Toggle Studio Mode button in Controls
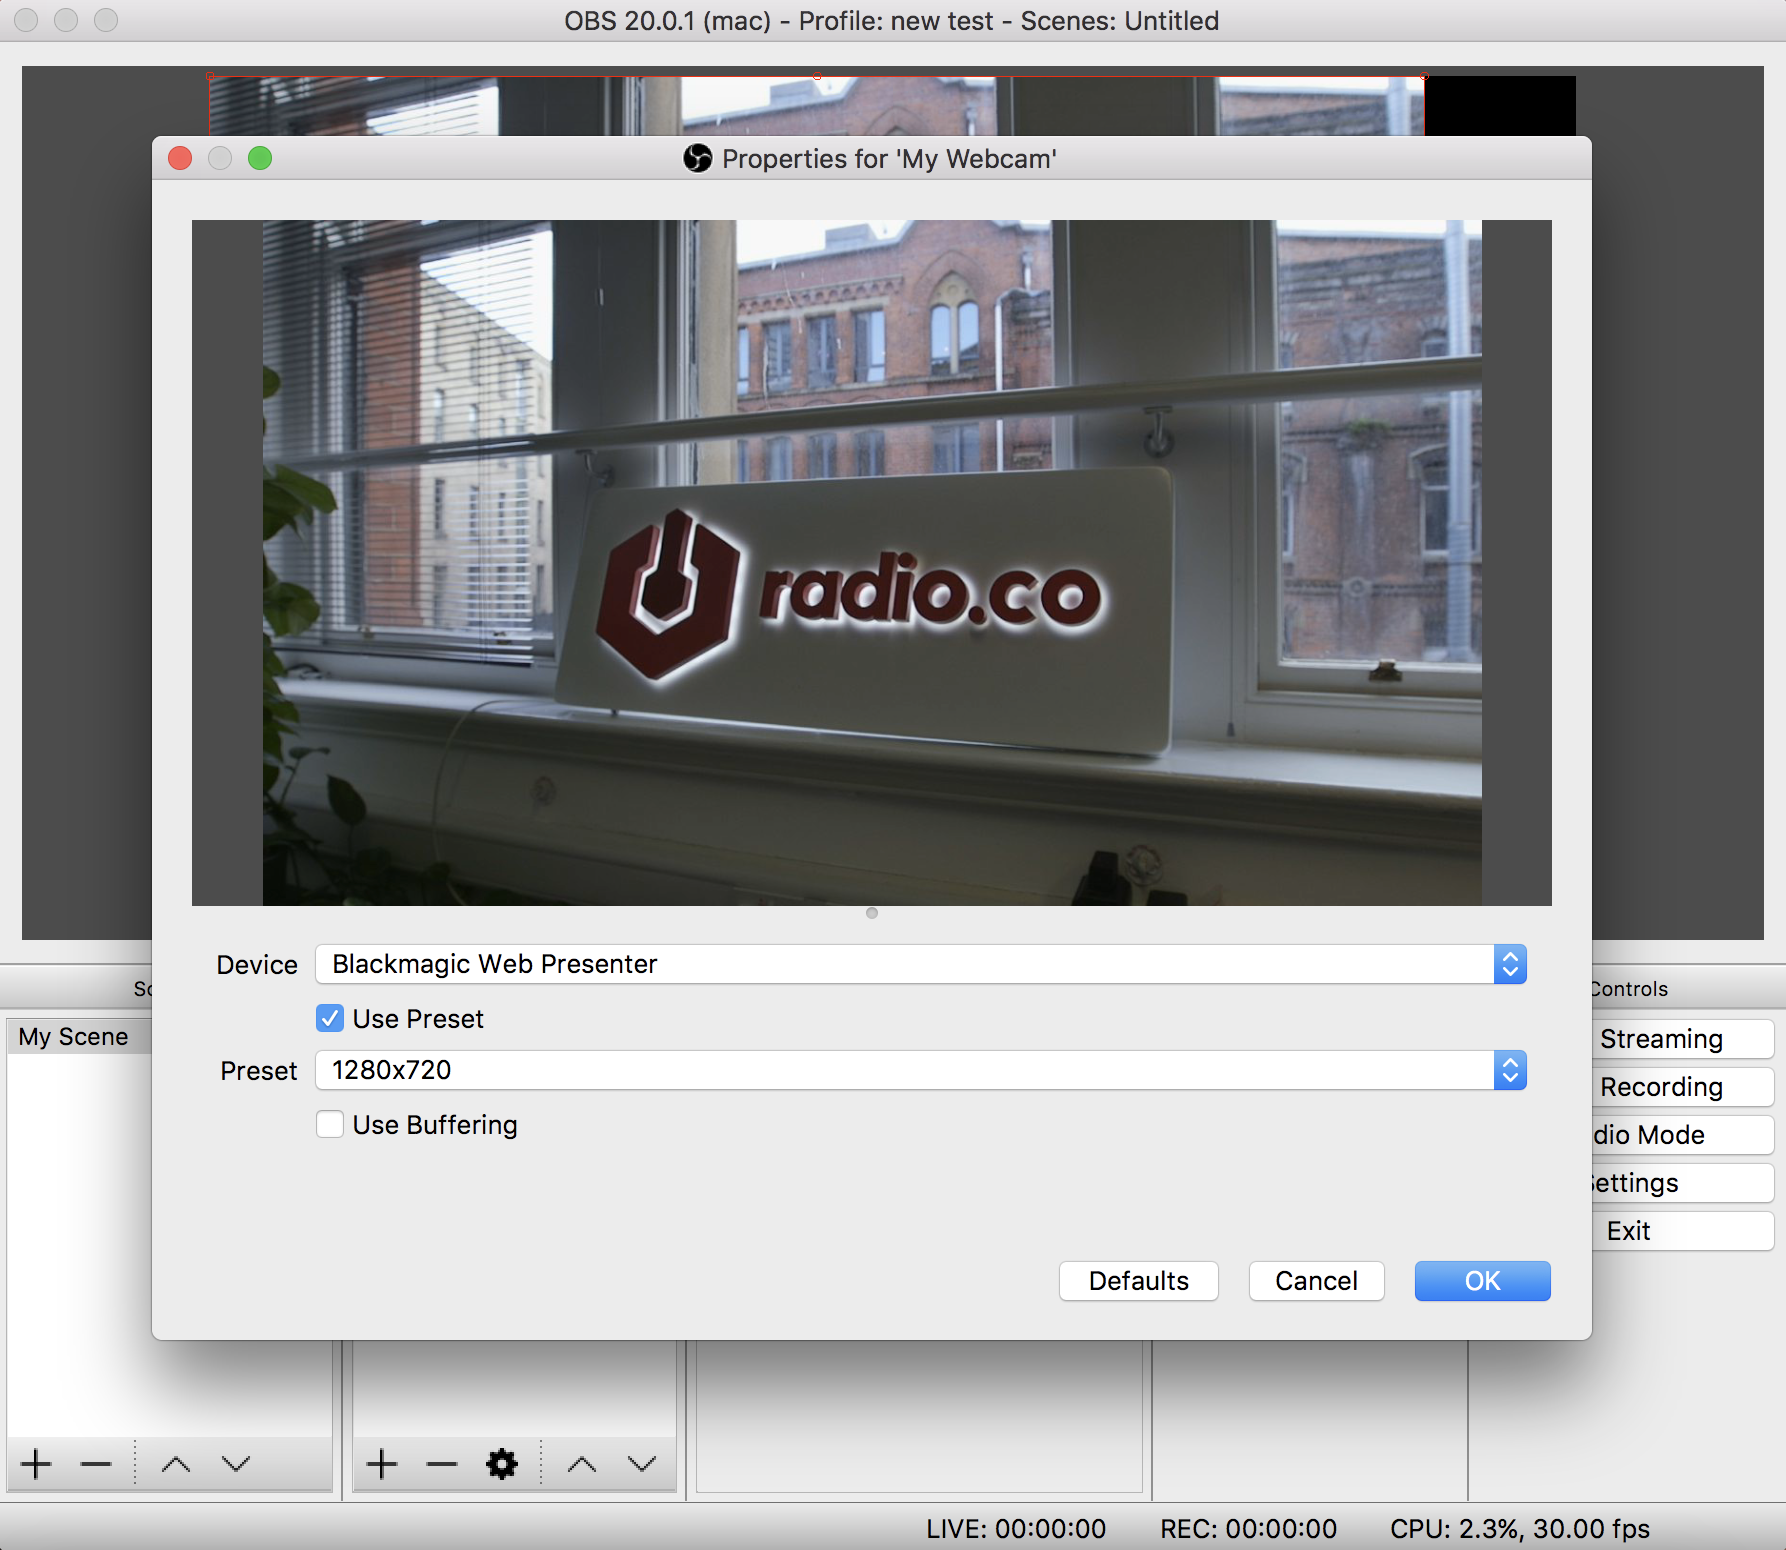 [1683, 1135]
